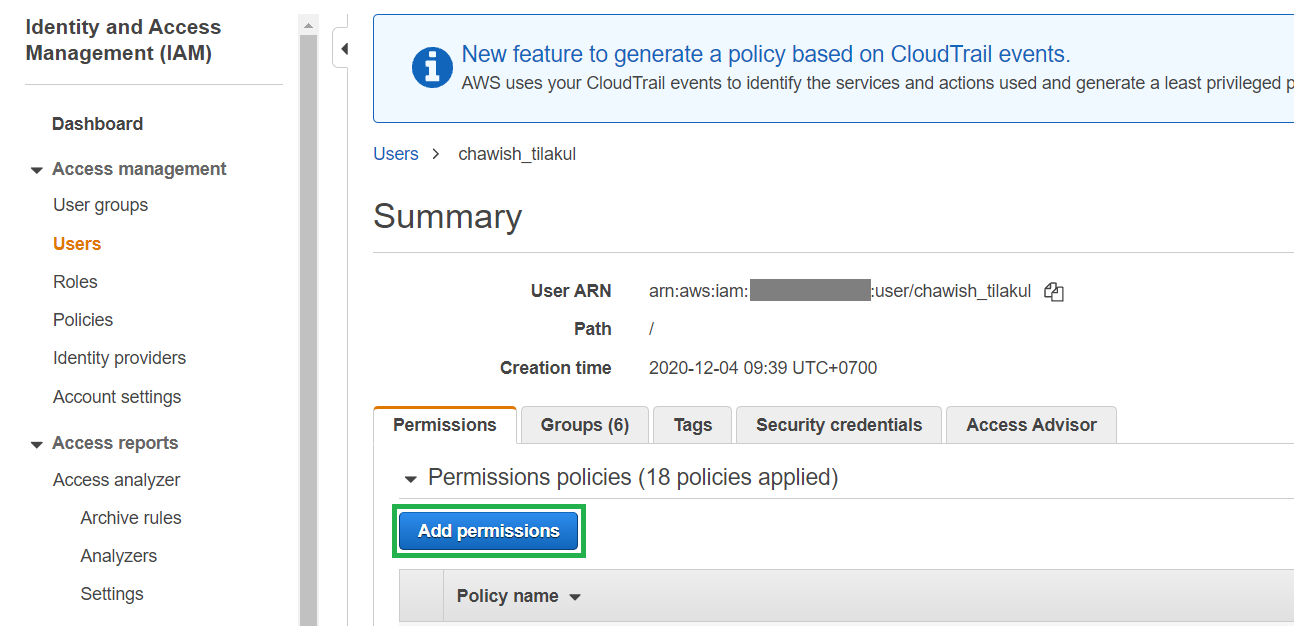Image resolution: width=1294 pixels, height=626 pixels.
Task: Open the Roles section
Action: click(x=75, y=281)
